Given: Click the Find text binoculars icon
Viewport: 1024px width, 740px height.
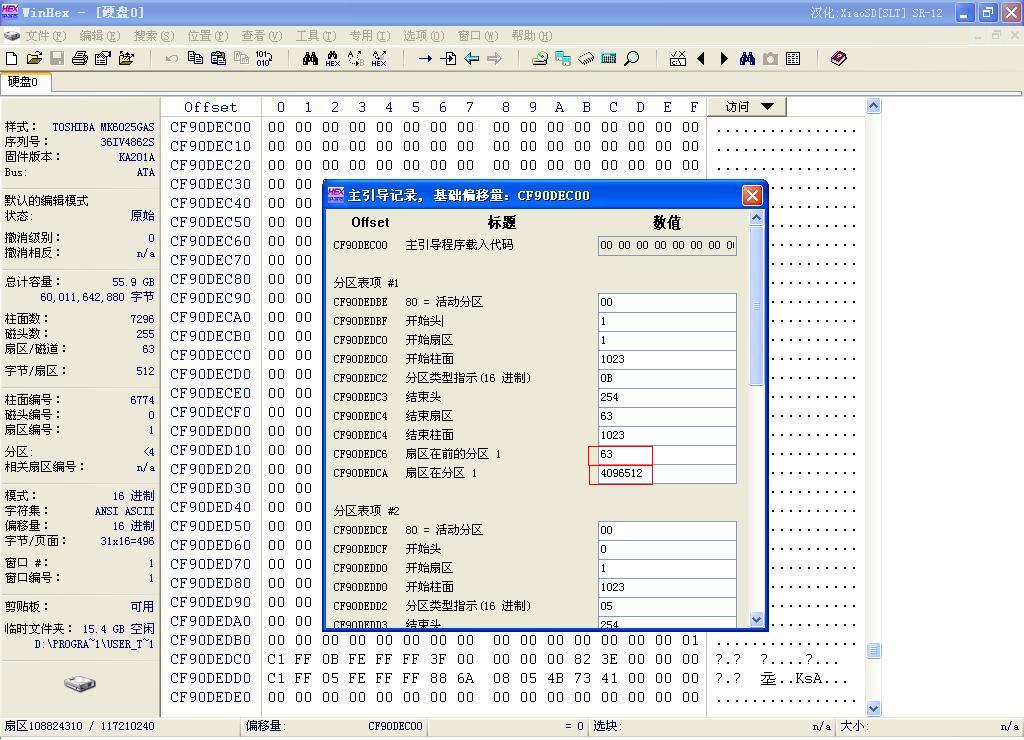Looking at the screenshot, I should [x=310, y=59].
